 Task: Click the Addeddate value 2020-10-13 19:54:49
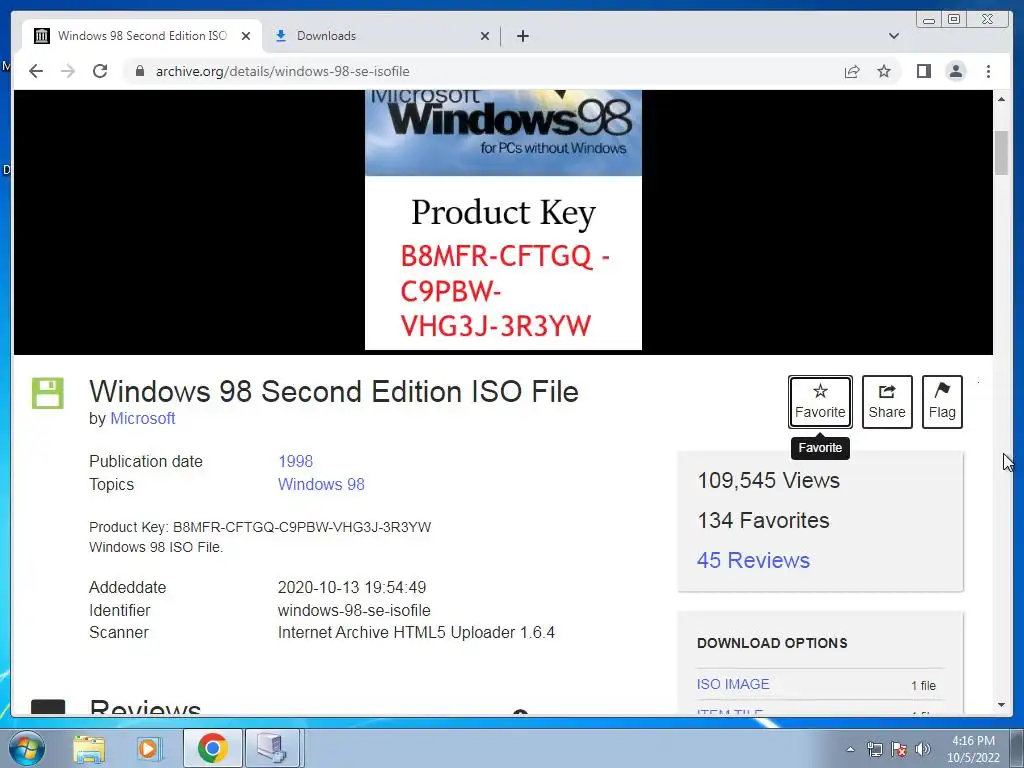tap(352, 588)
